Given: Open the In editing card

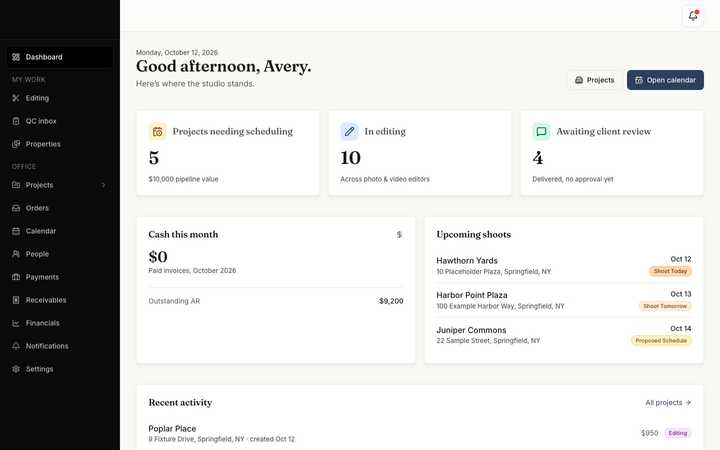Looking at the screenshot, I should coord(420,153).
